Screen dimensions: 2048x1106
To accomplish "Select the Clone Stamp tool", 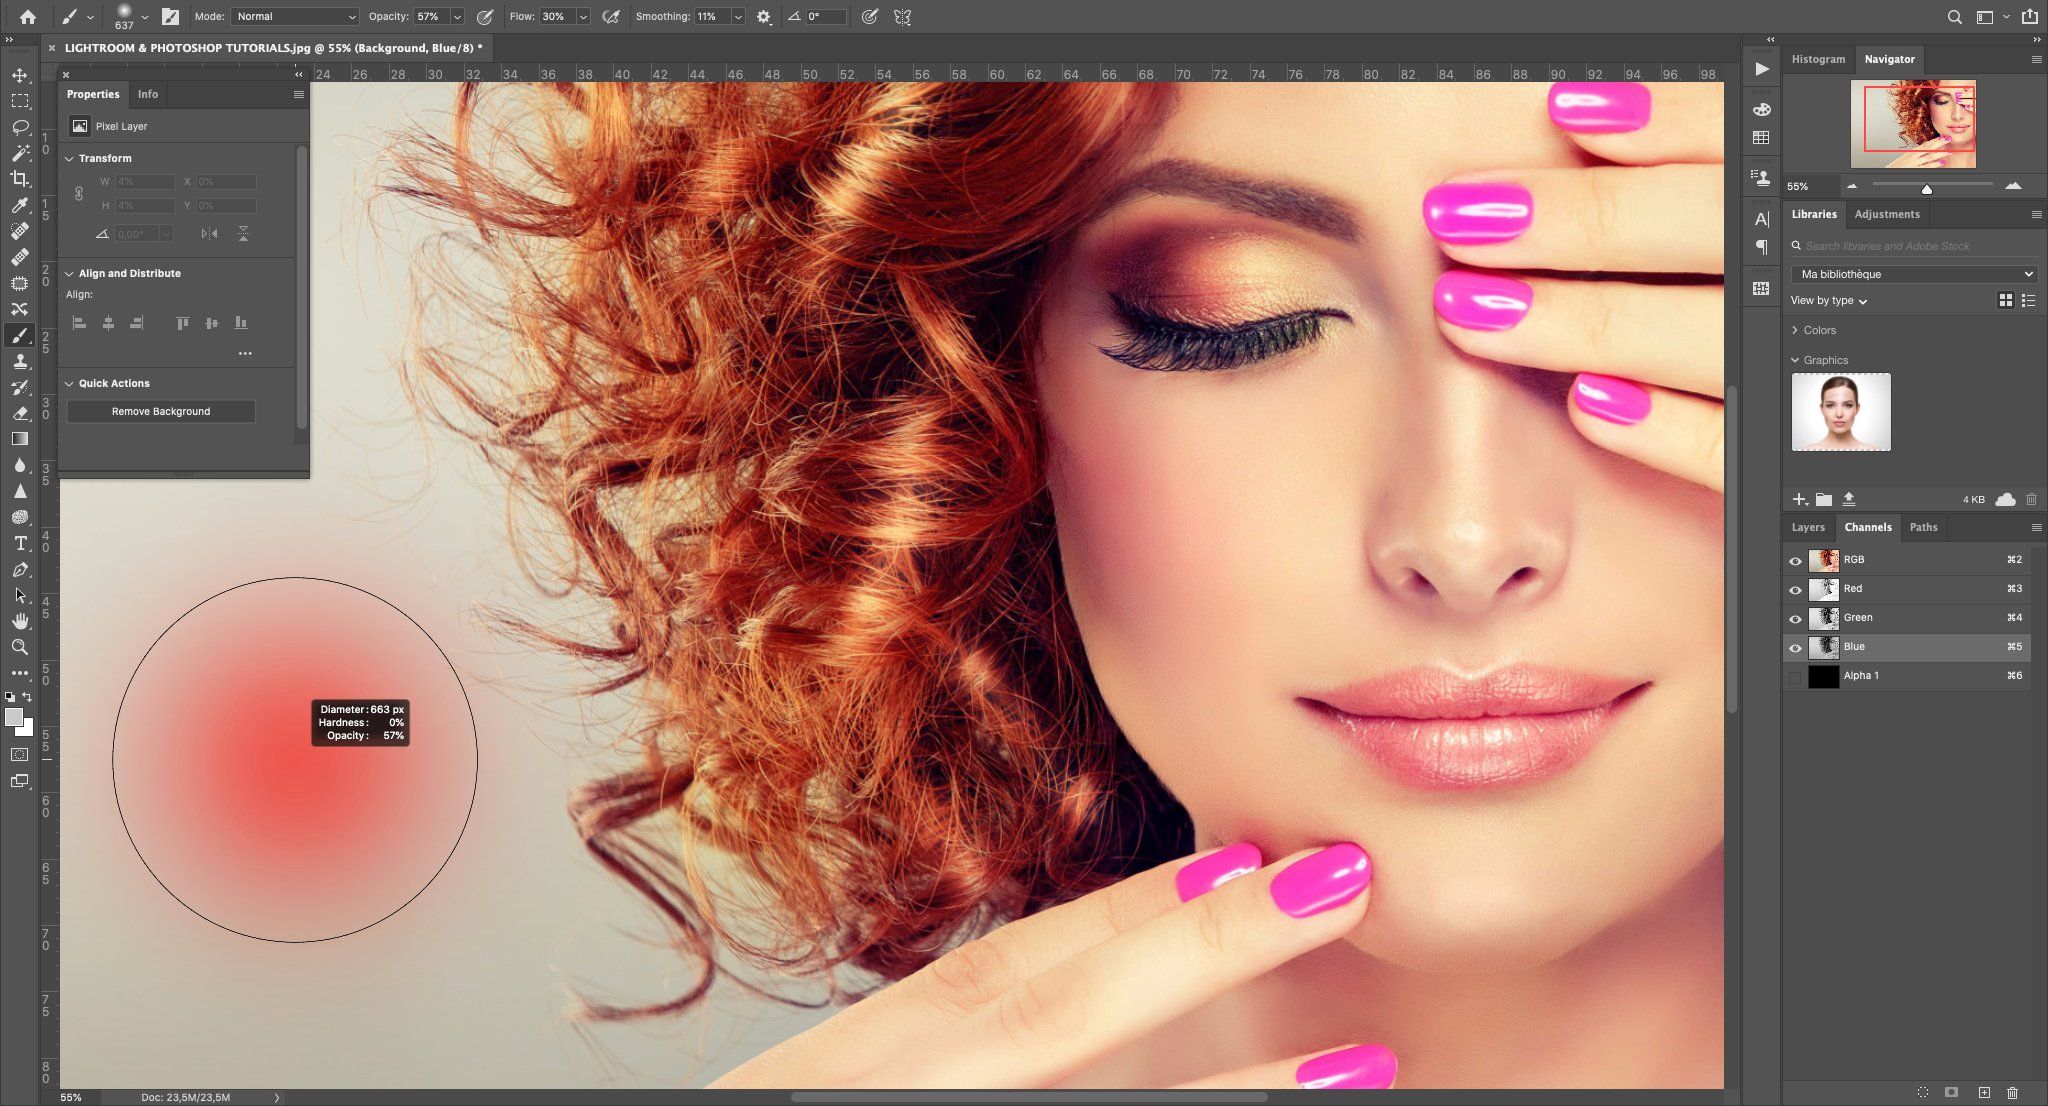I will (19, 361).
